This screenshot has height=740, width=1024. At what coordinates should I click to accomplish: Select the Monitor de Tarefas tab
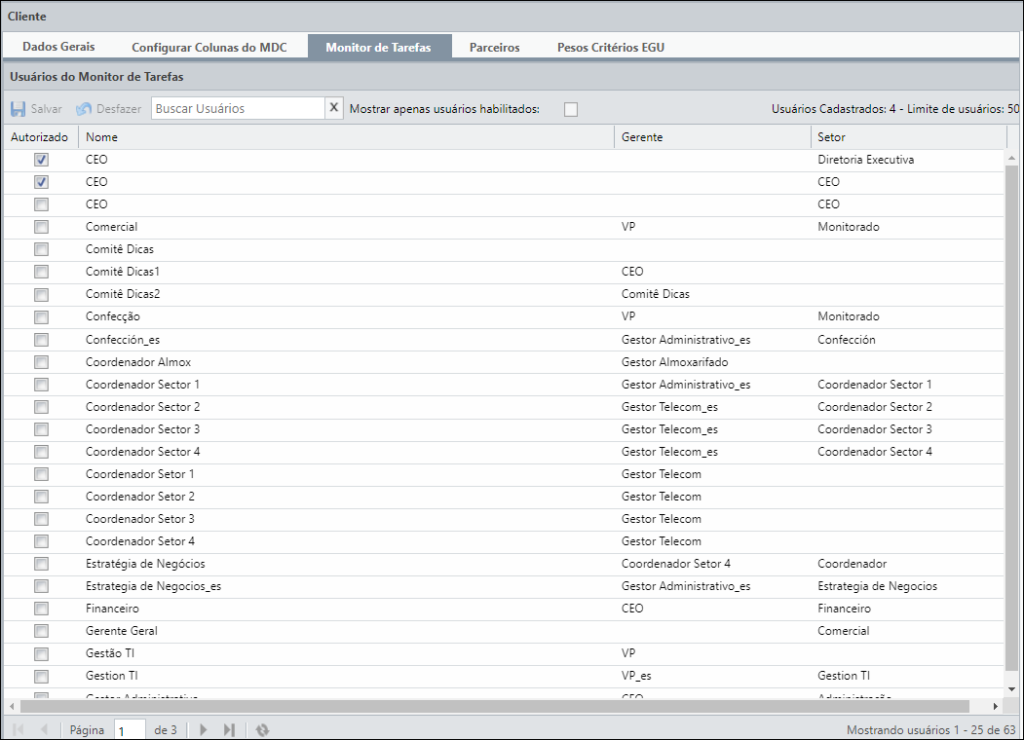point(379,47)
